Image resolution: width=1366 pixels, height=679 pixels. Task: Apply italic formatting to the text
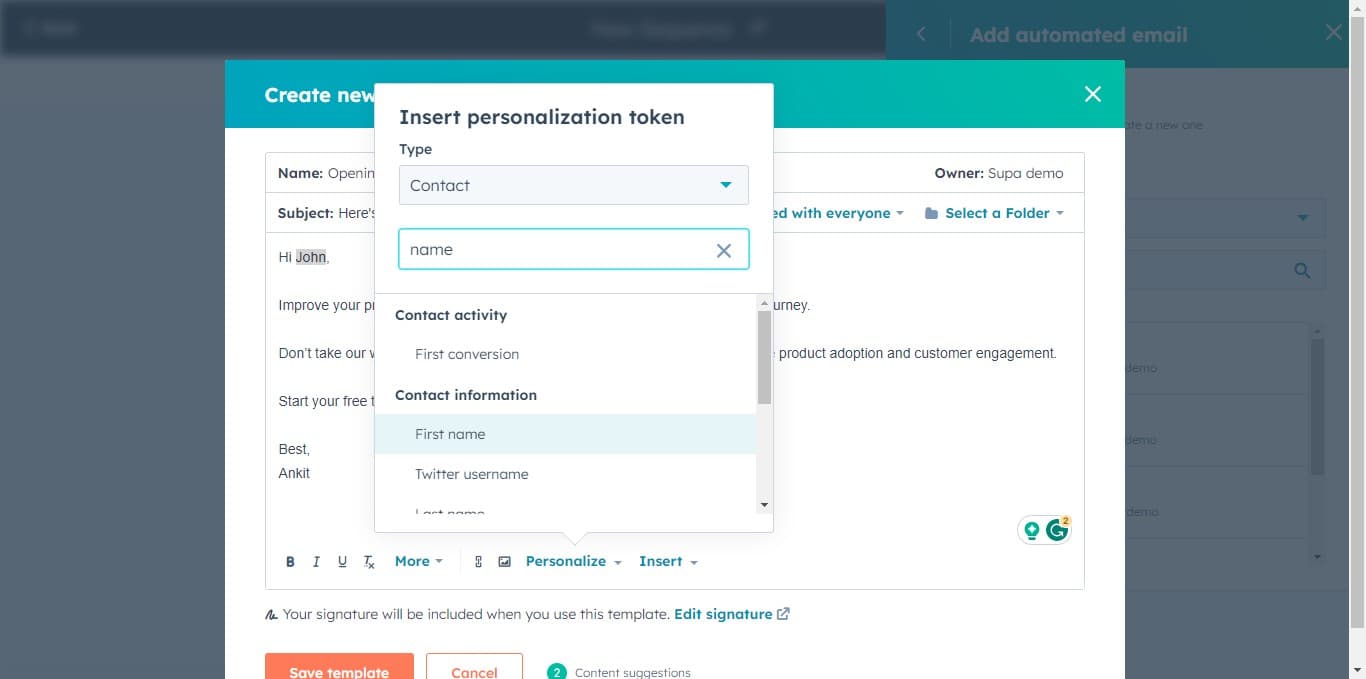(316, 562)
